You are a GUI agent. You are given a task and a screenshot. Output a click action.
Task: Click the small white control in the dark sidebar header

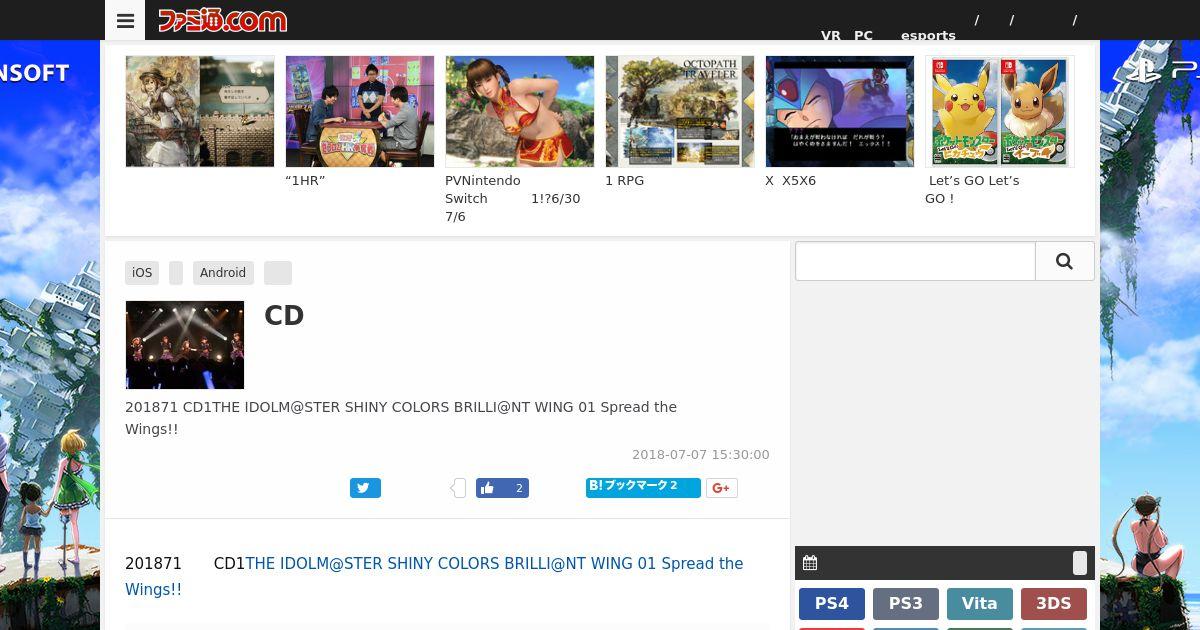tap(1080, 563)
